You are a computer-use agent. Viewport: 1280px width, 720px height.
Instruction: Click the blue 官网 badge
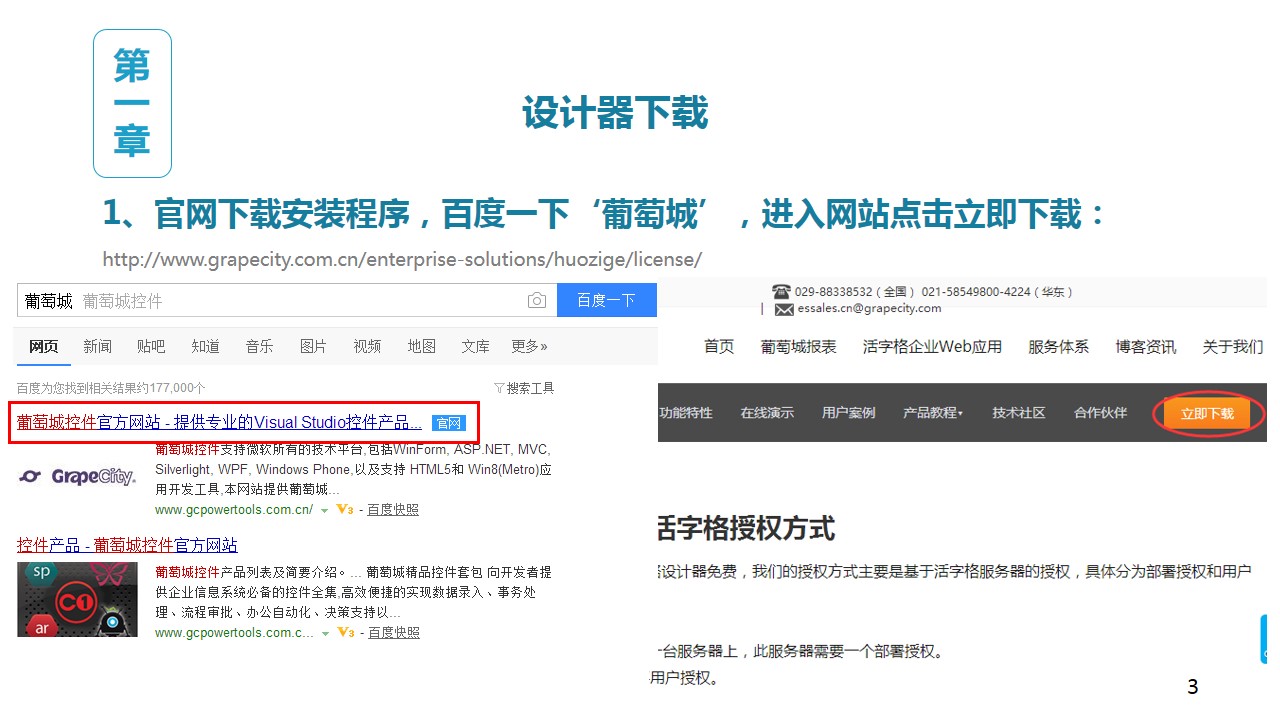tap(449, 423)
